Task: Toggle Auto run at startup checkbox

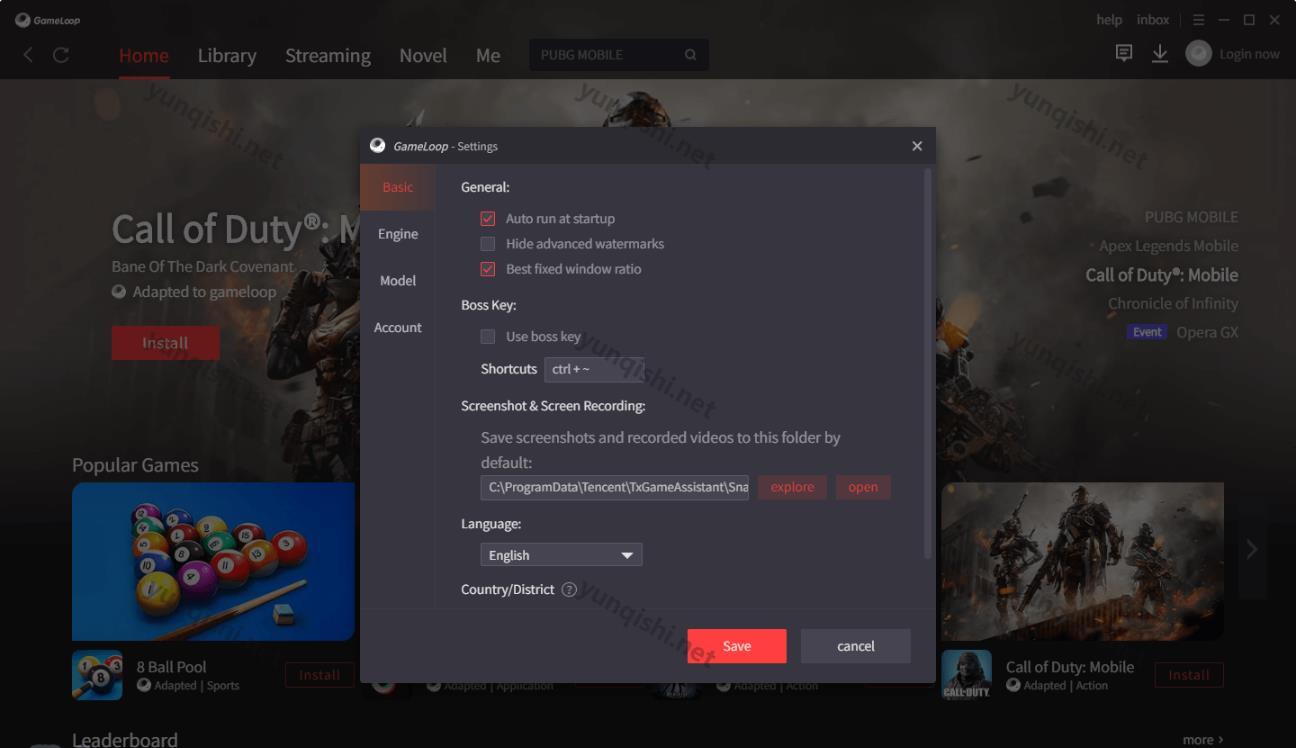Action: (x=488, y=219)
